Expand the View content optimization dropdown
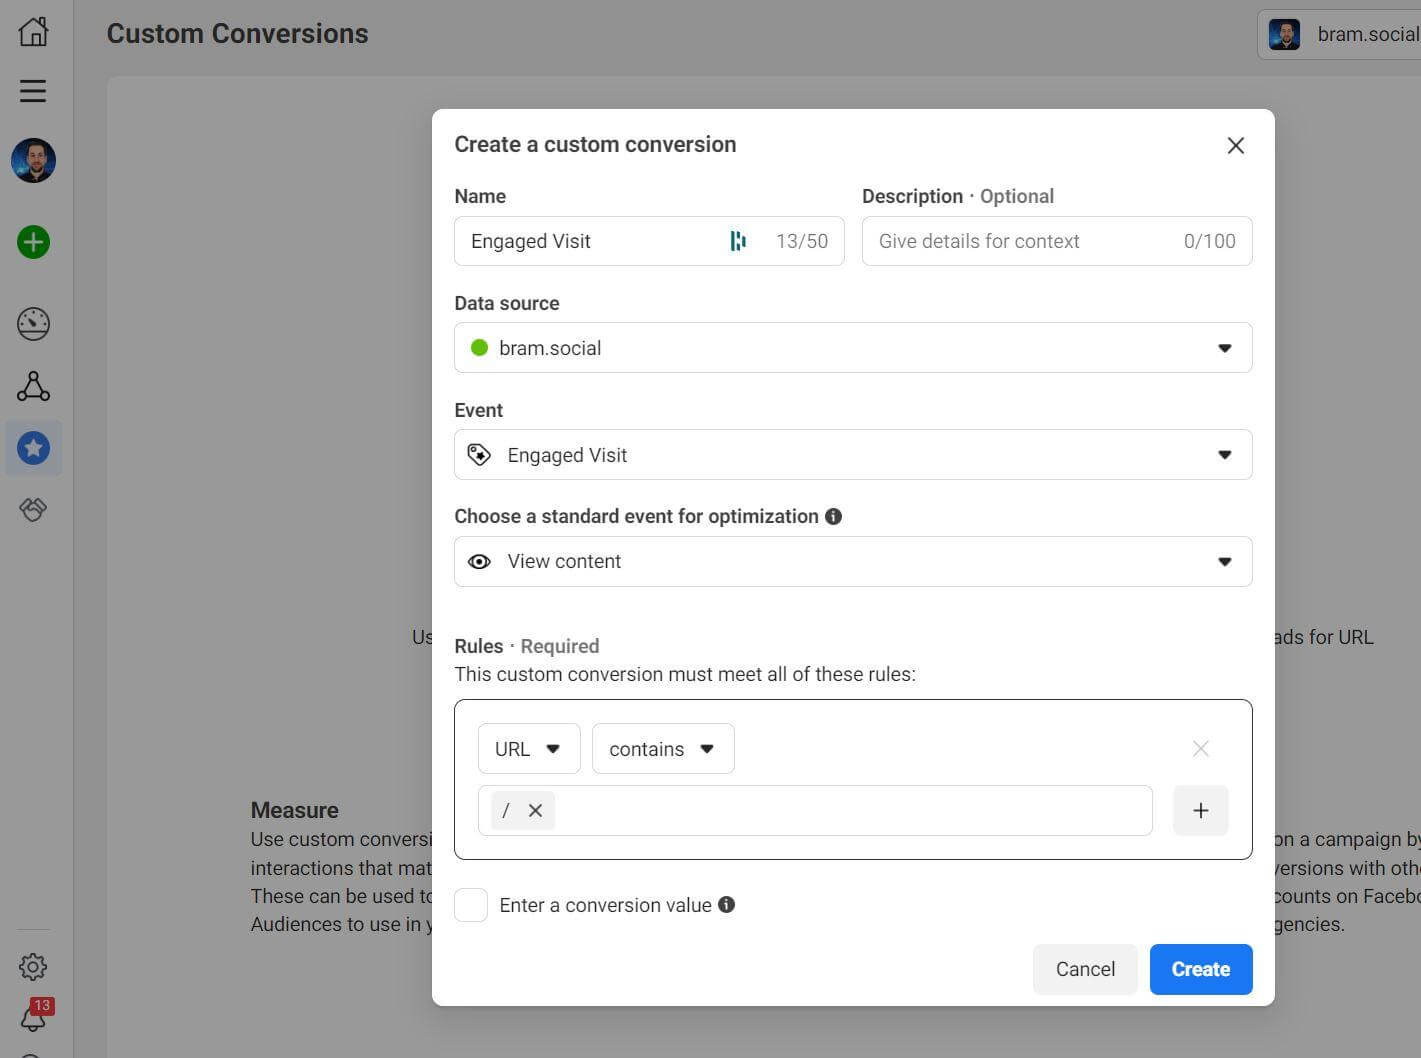Image resolution: width=1421 pixels, height=1058 pixels. click(x=852, y=562)
